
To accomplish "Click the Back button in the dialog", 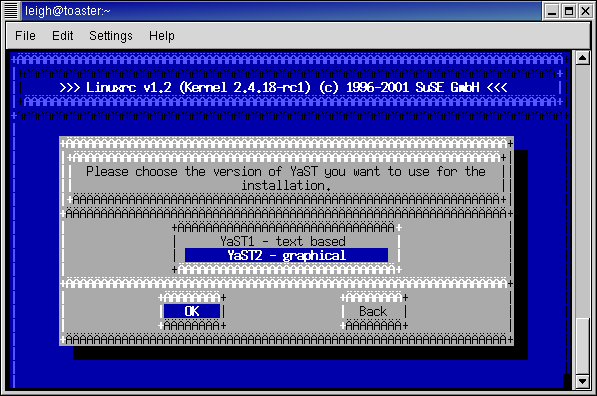I will coord(373,311).
